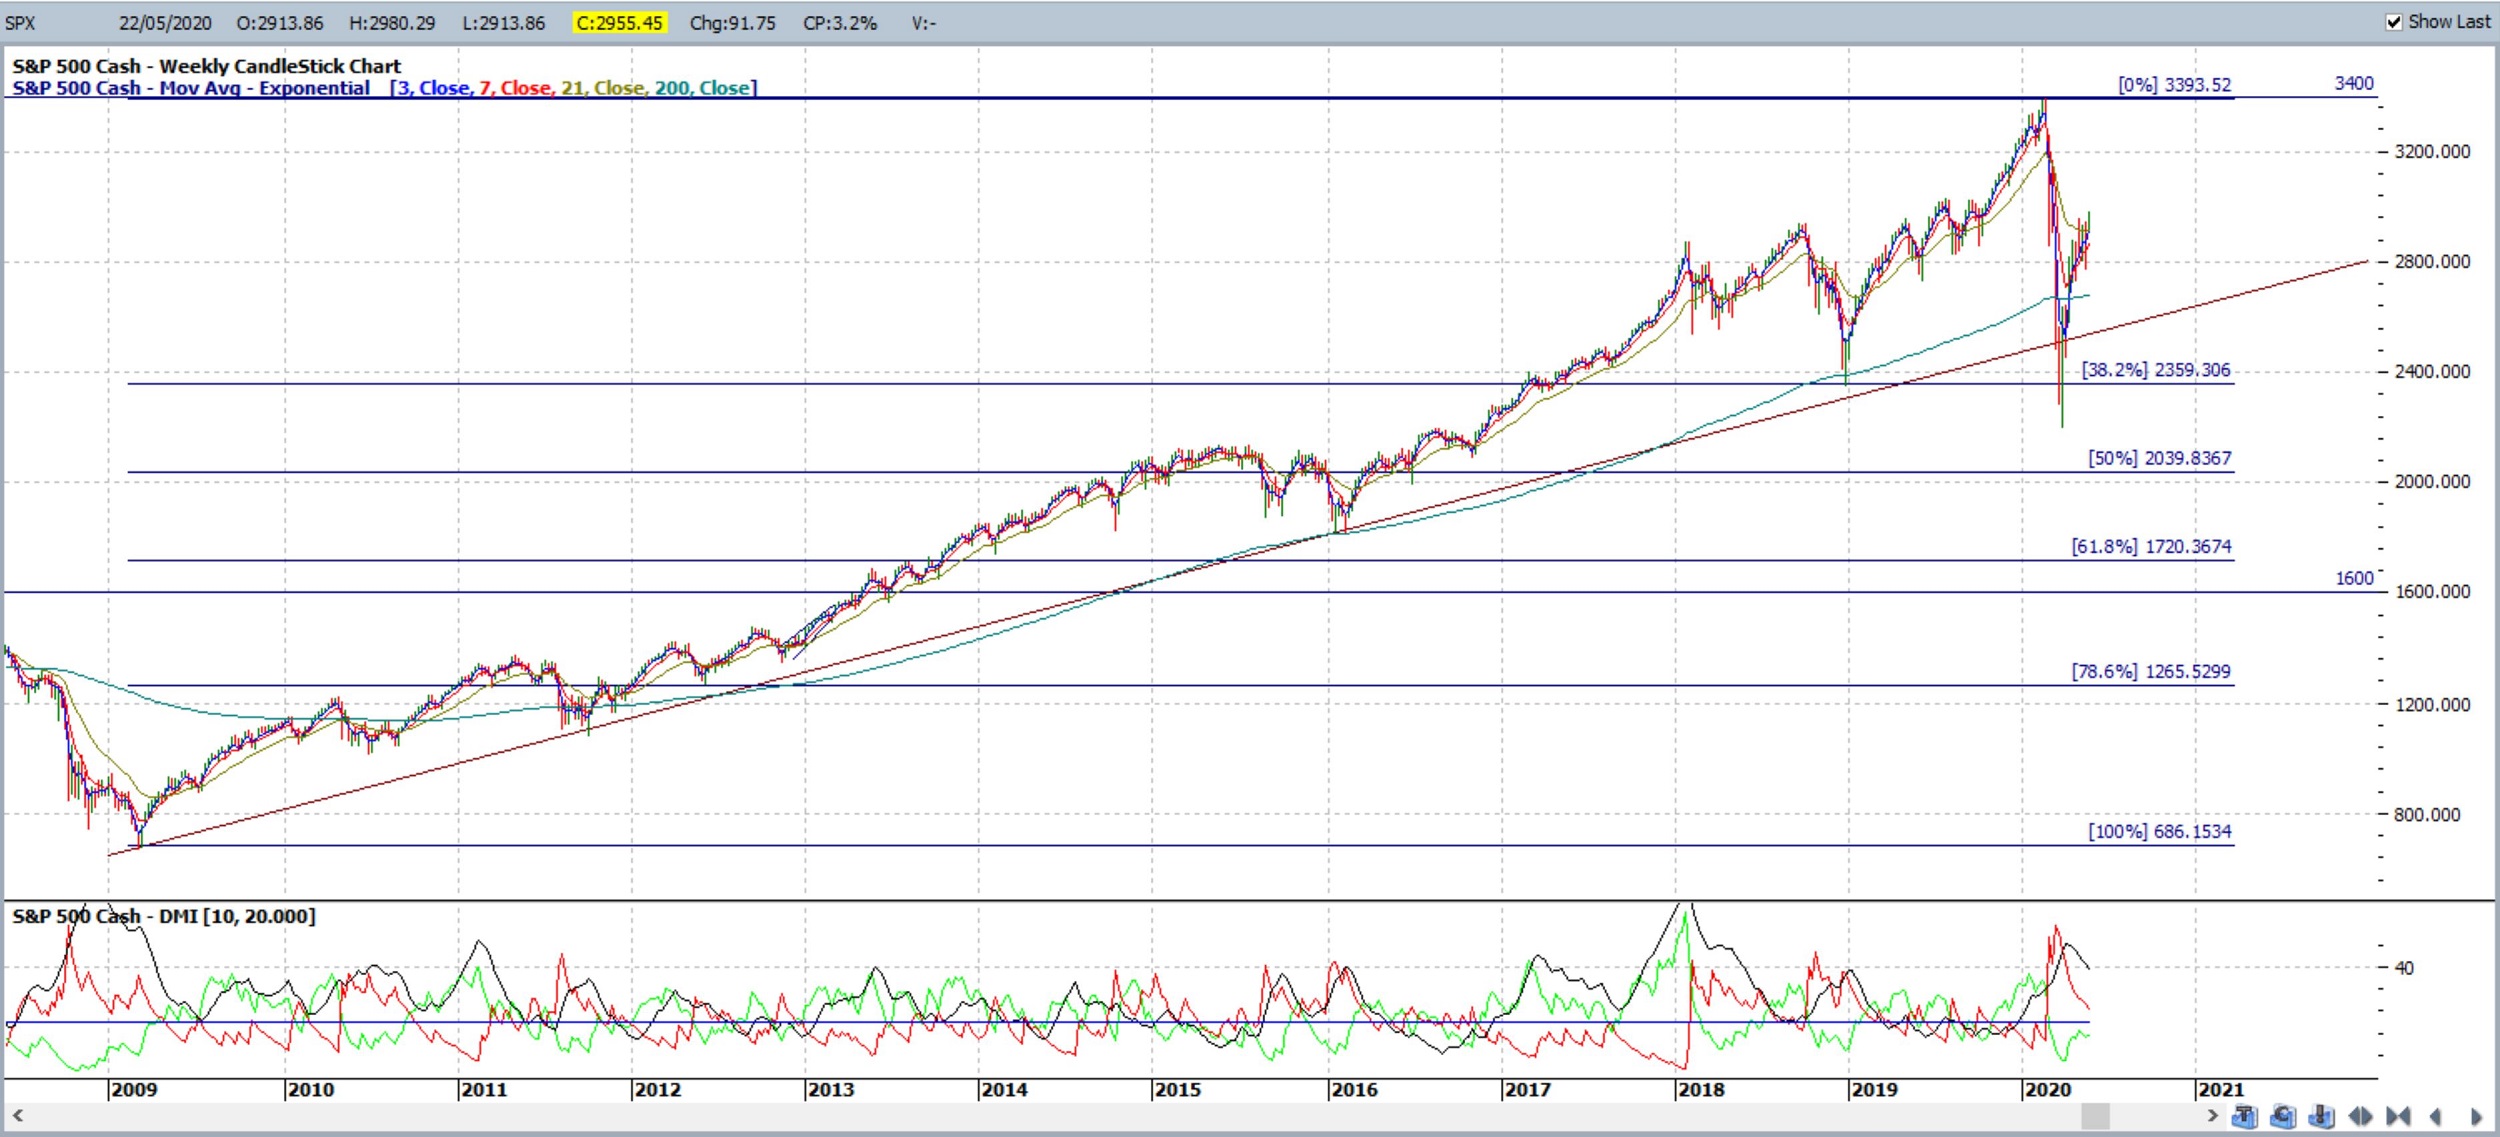Click the 800.000 price axis label
Viewport: 2500px width, 1137px height.
click(x=2427, y=814)
